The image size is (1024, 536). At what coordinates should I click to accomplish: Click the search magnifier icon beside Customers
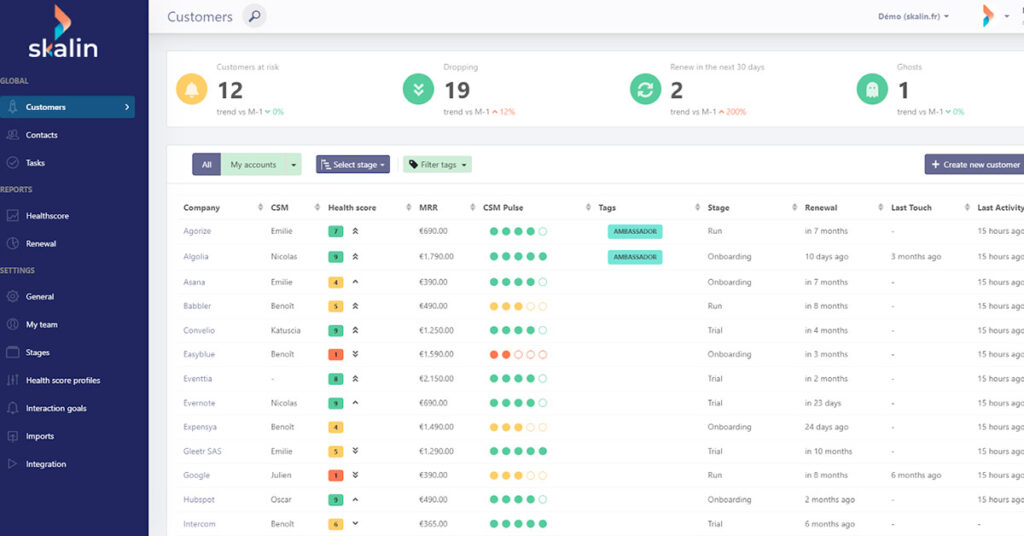coord(255,17)
